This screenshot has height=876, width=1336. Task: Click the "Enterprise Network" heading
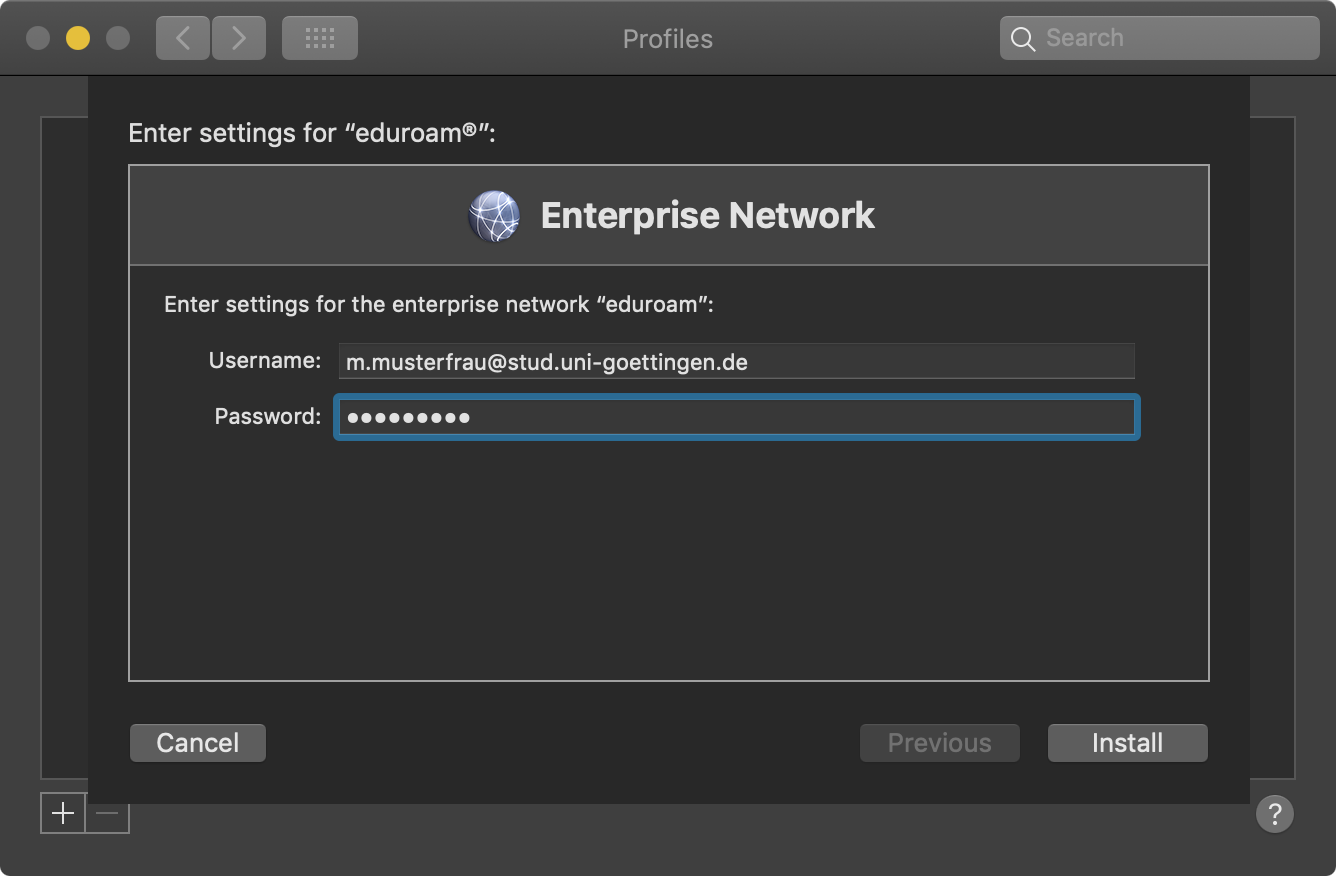708,215
